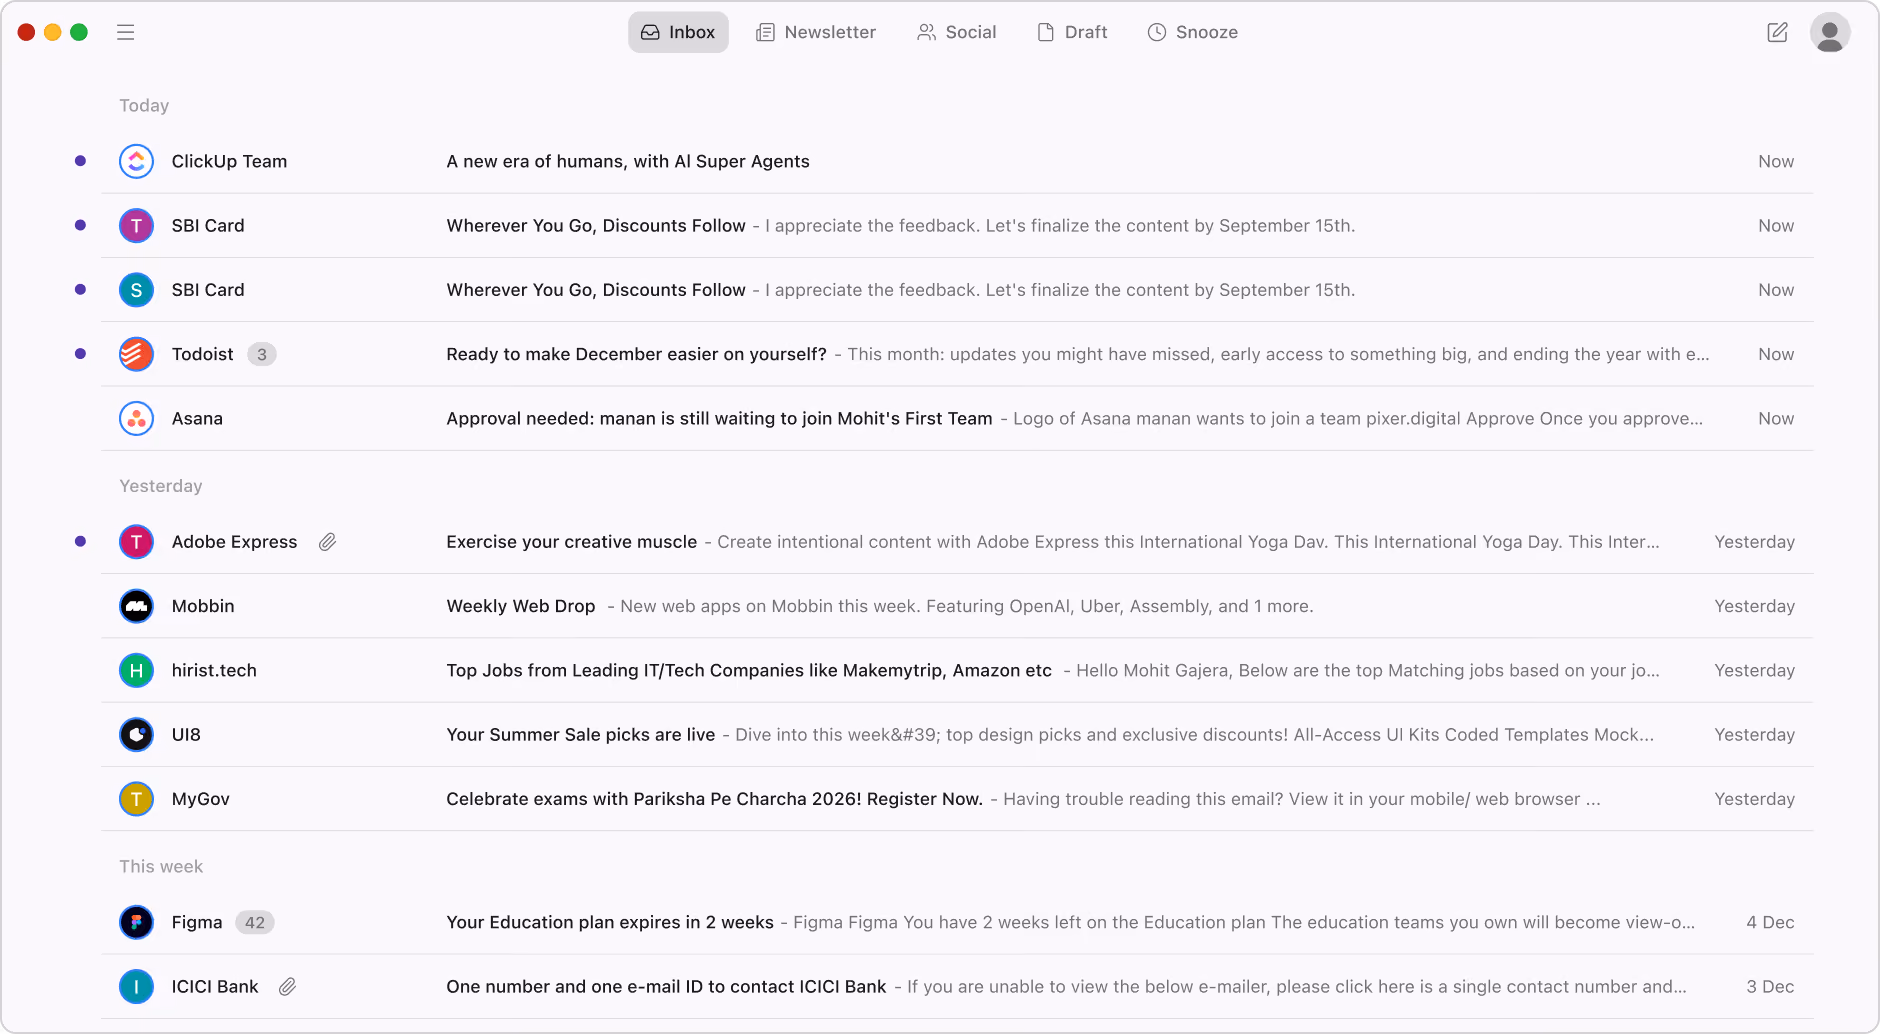Click the attachment paperclip on Adobe Express
Viewport: 1880px width, 1034px height.
tap(327, 542)
